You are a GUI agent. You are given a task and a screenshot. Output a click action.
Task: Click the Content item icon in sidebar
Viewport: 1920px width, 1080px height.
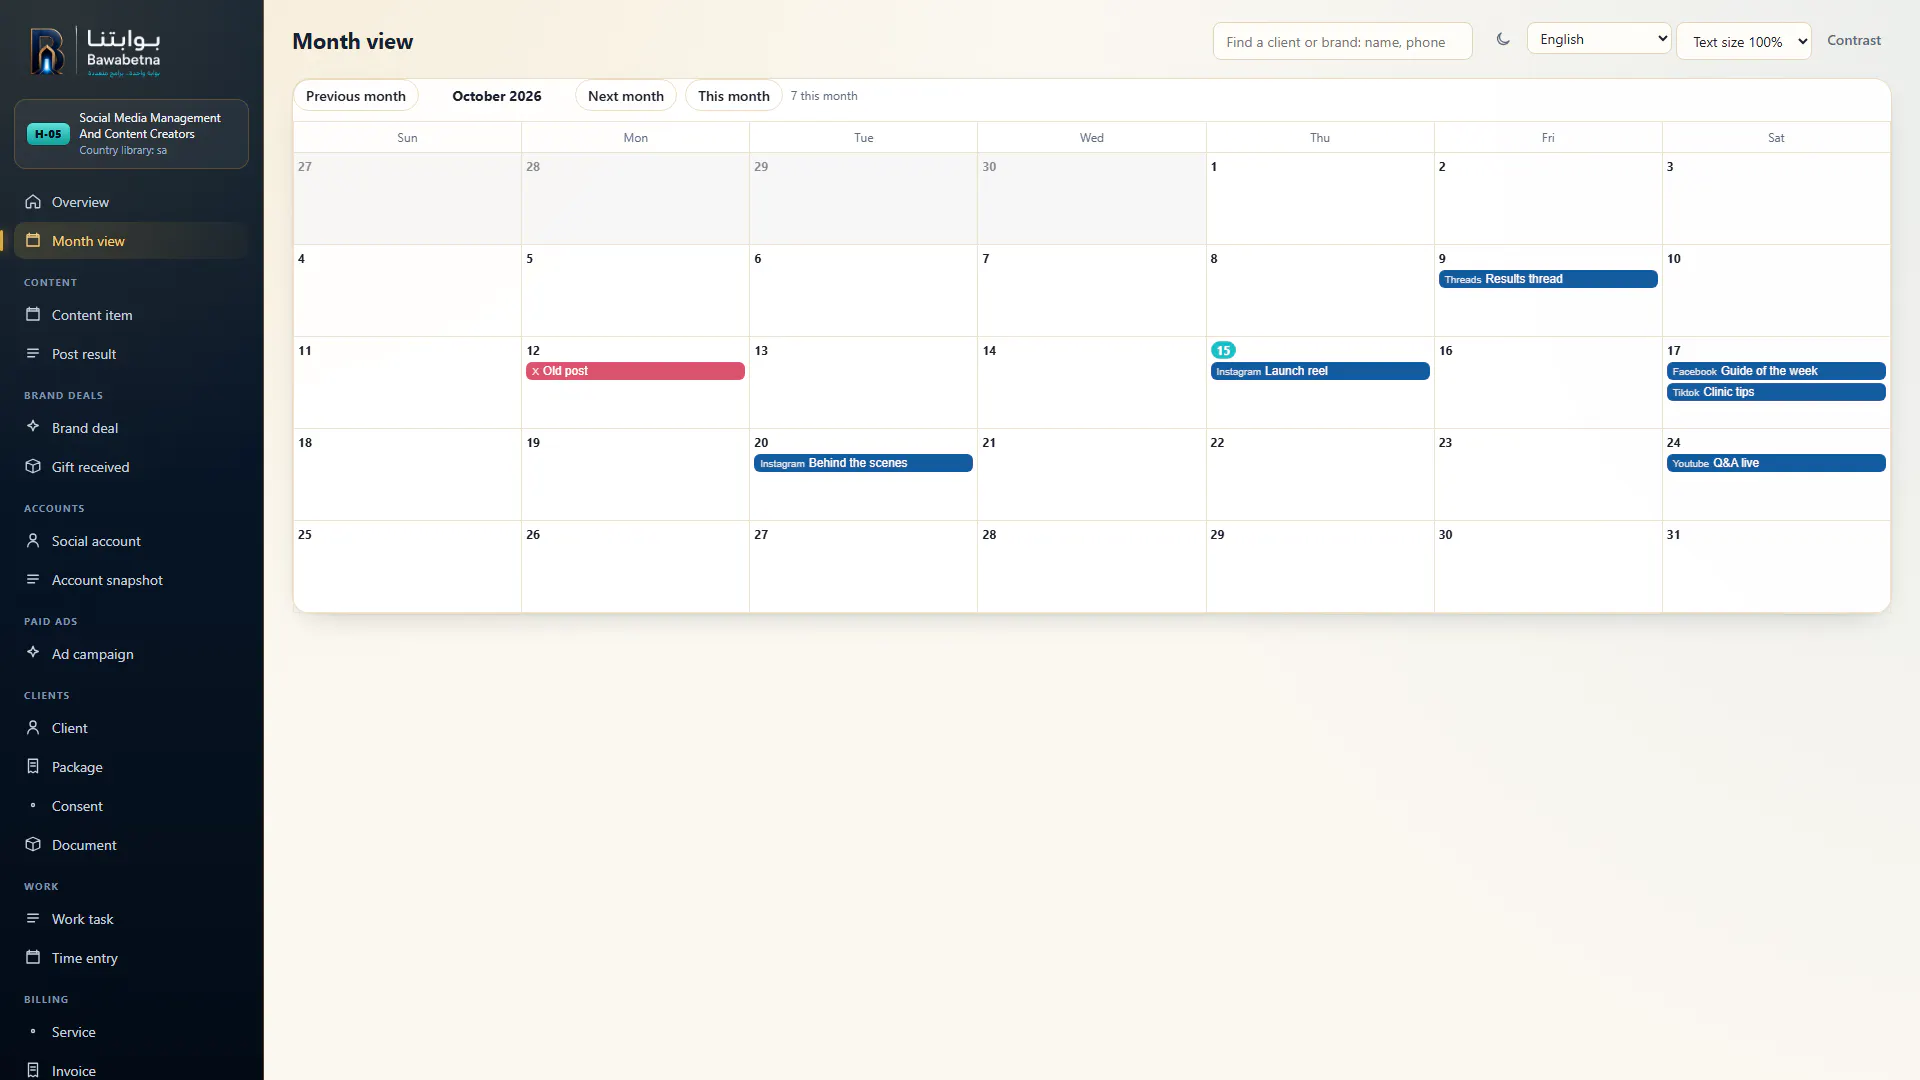(x=33, y=315)
